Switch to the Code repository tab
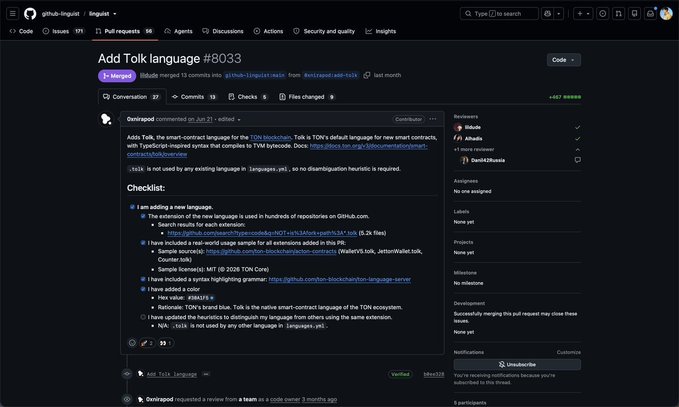679x407 pixels. [x=21, y=31]
